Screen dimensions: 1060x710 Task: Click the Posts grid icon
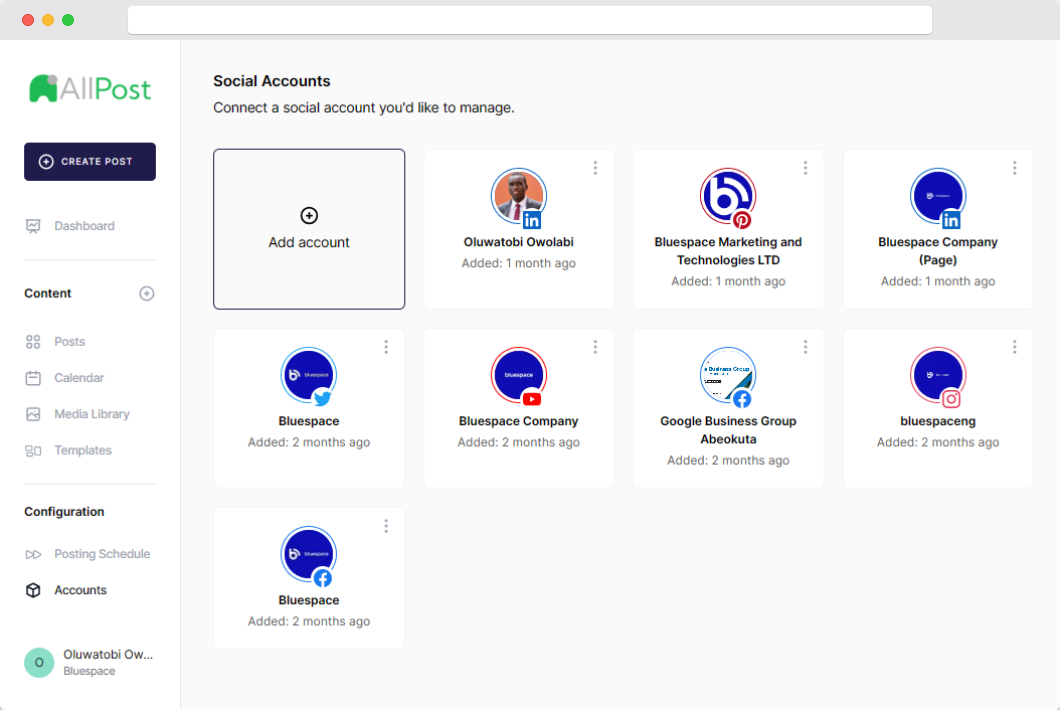[x=33, y=342]
